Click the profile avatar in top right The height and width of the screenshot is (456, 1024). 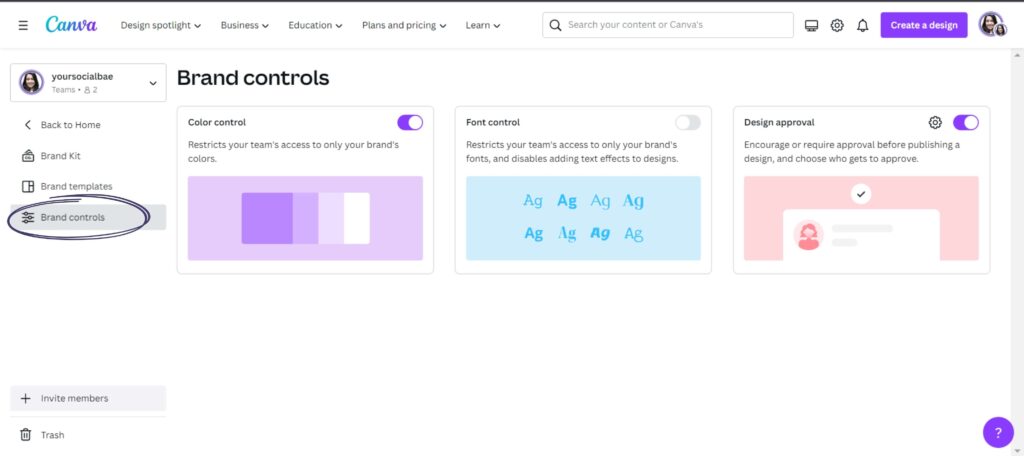pyautogui.click(x=992, y=25)
